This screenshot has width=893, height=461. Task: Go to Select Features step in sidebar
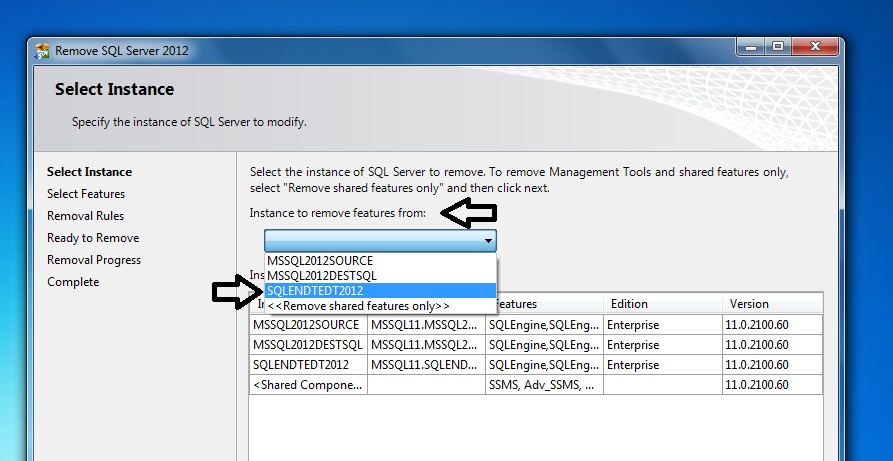tap(86, 194)
